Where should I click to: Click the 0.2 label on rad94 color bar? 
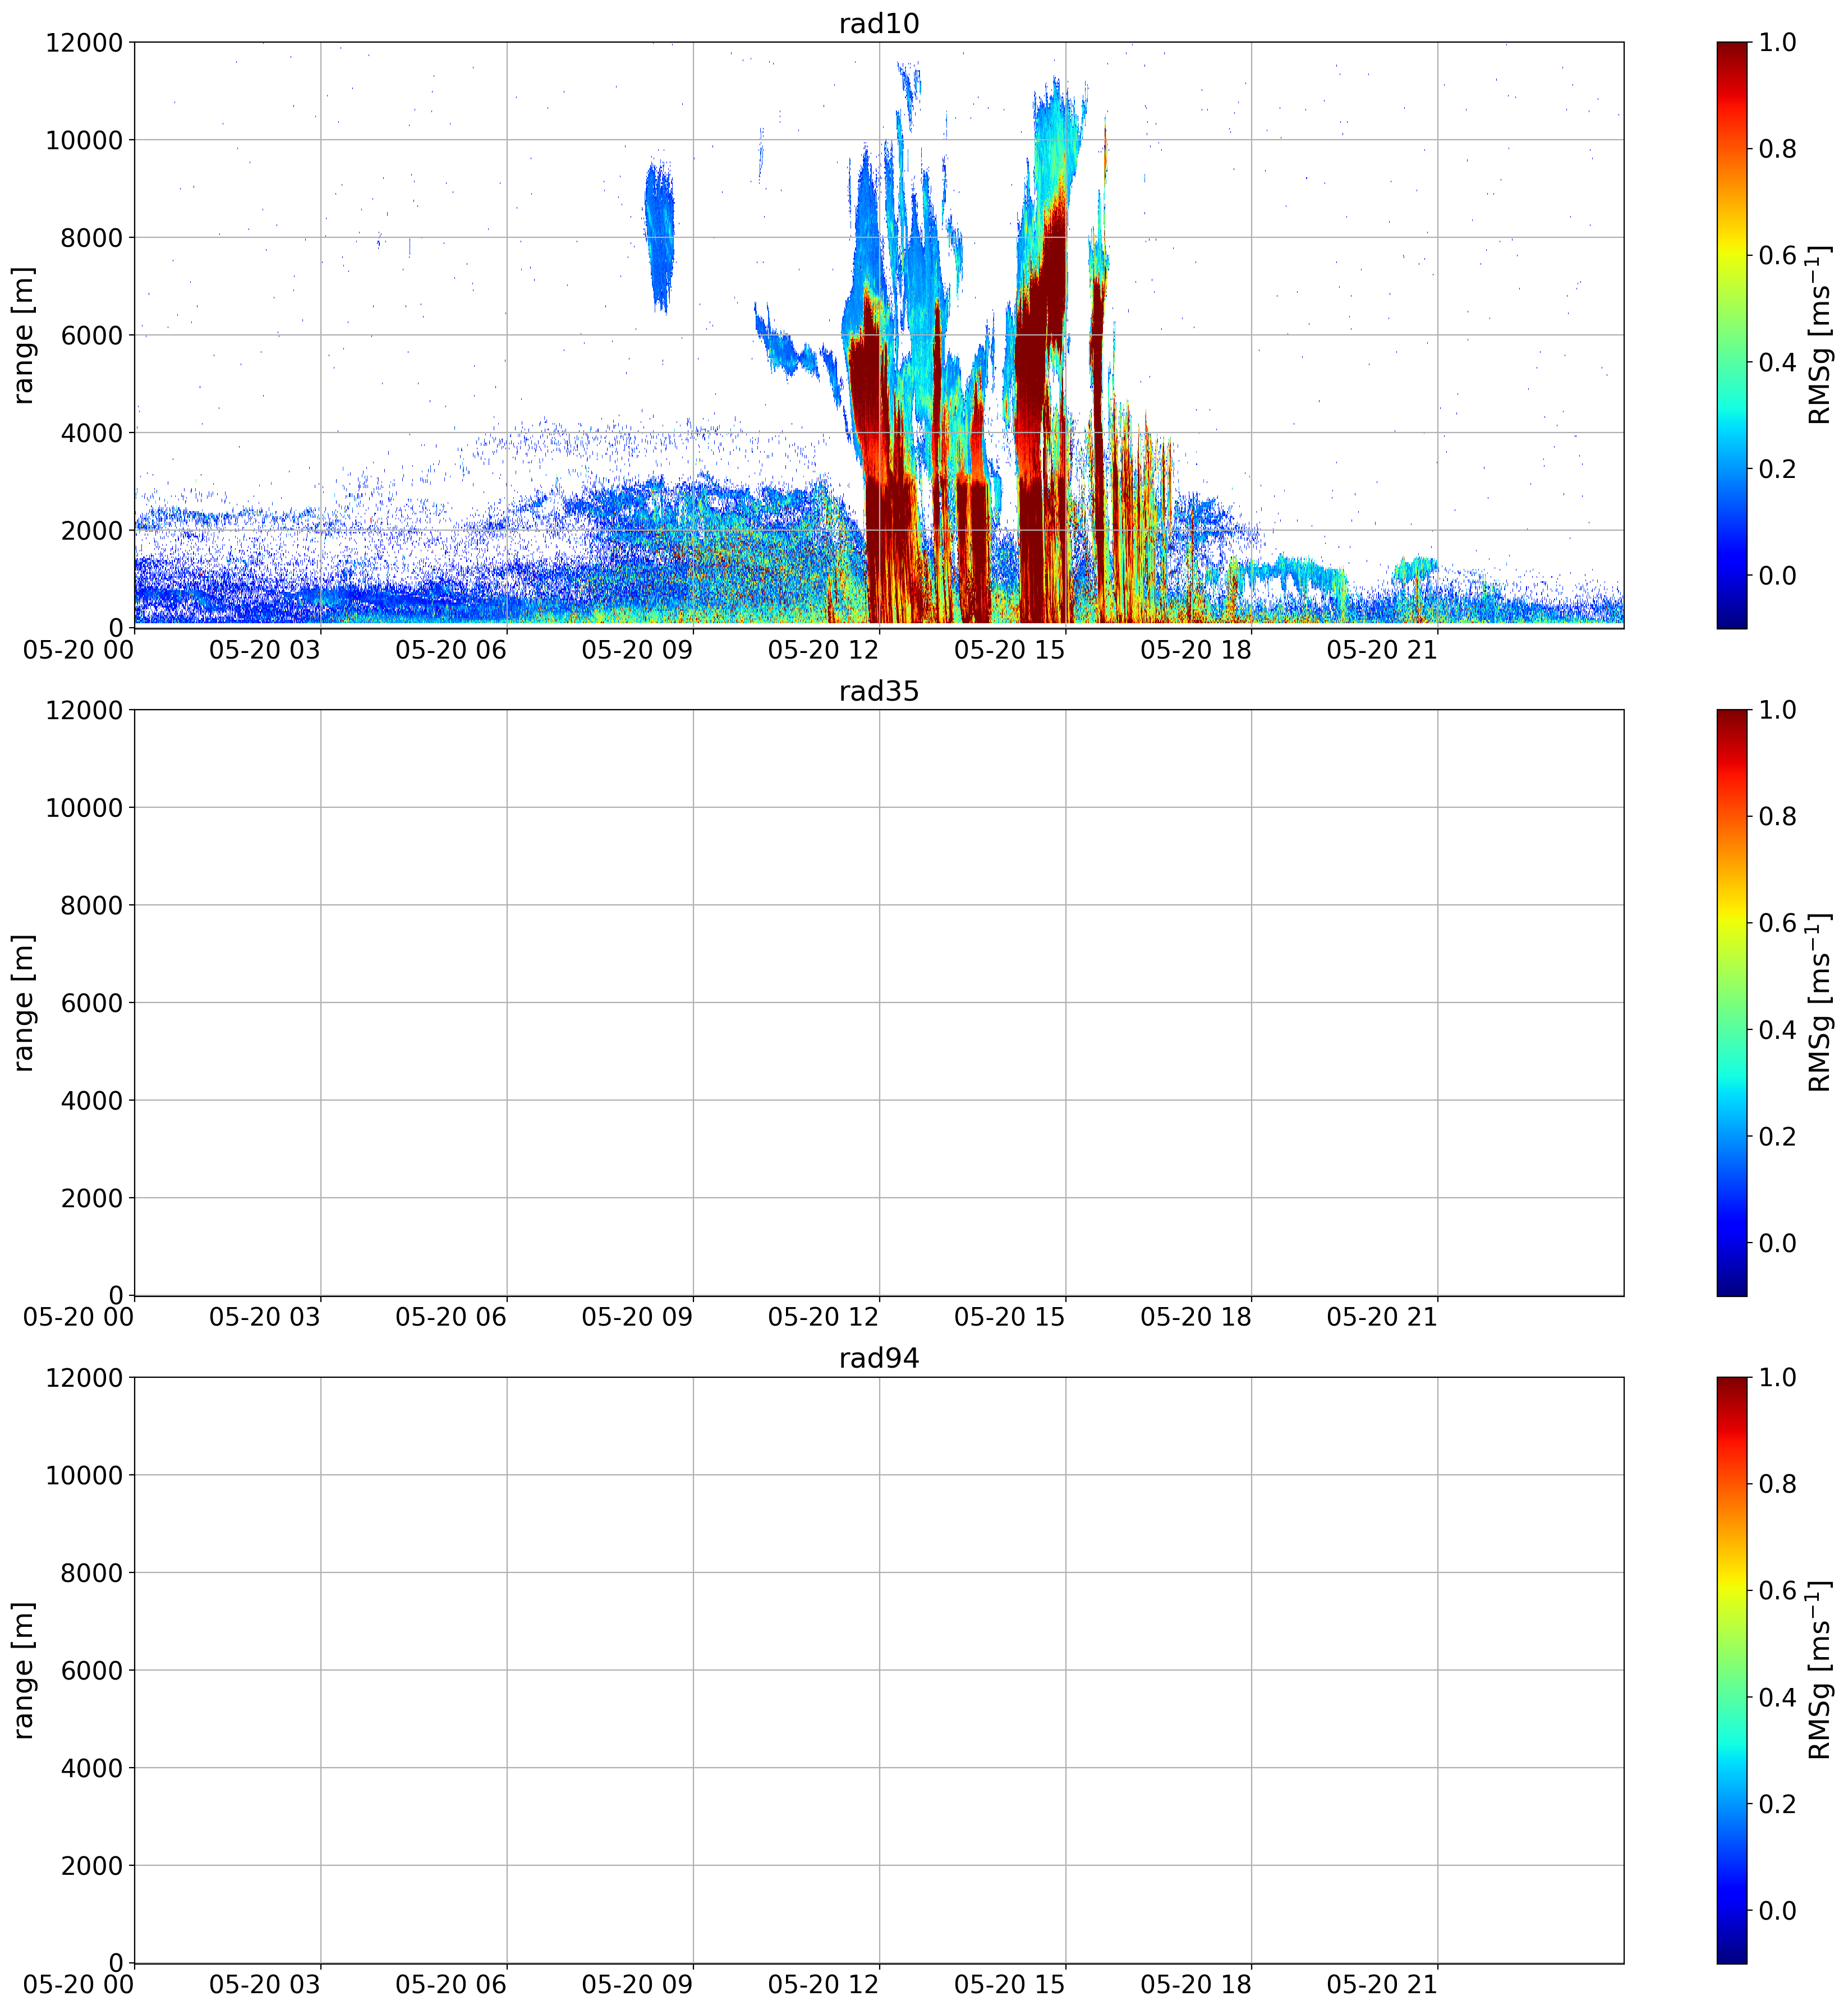[1777, 1803]
